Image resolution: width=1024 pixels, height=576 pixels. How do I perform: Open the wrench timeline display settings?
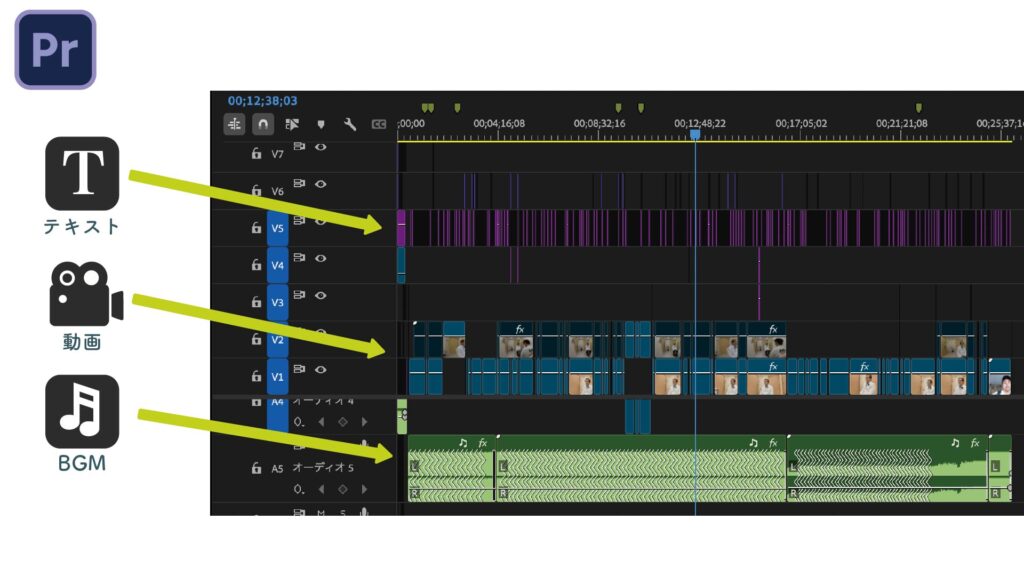pyautogui.click(x=350, y=124)
